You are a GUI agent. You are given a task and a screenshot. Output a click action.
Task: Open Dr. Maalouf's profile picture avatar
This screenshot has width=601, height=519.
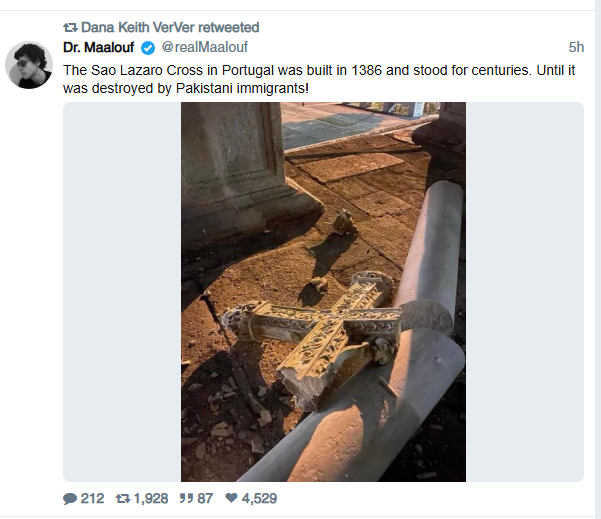[29, 66]
